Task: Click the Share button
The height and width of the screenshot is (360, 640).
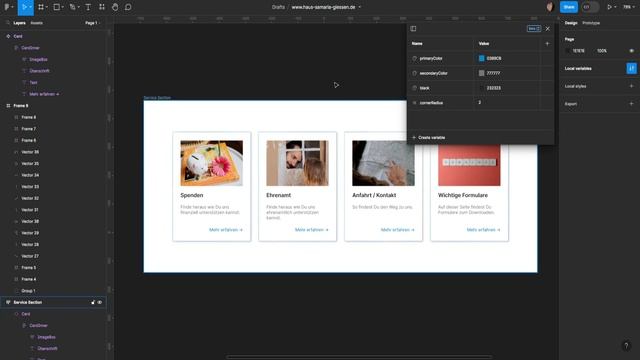Action: click(x=569, y=7)
